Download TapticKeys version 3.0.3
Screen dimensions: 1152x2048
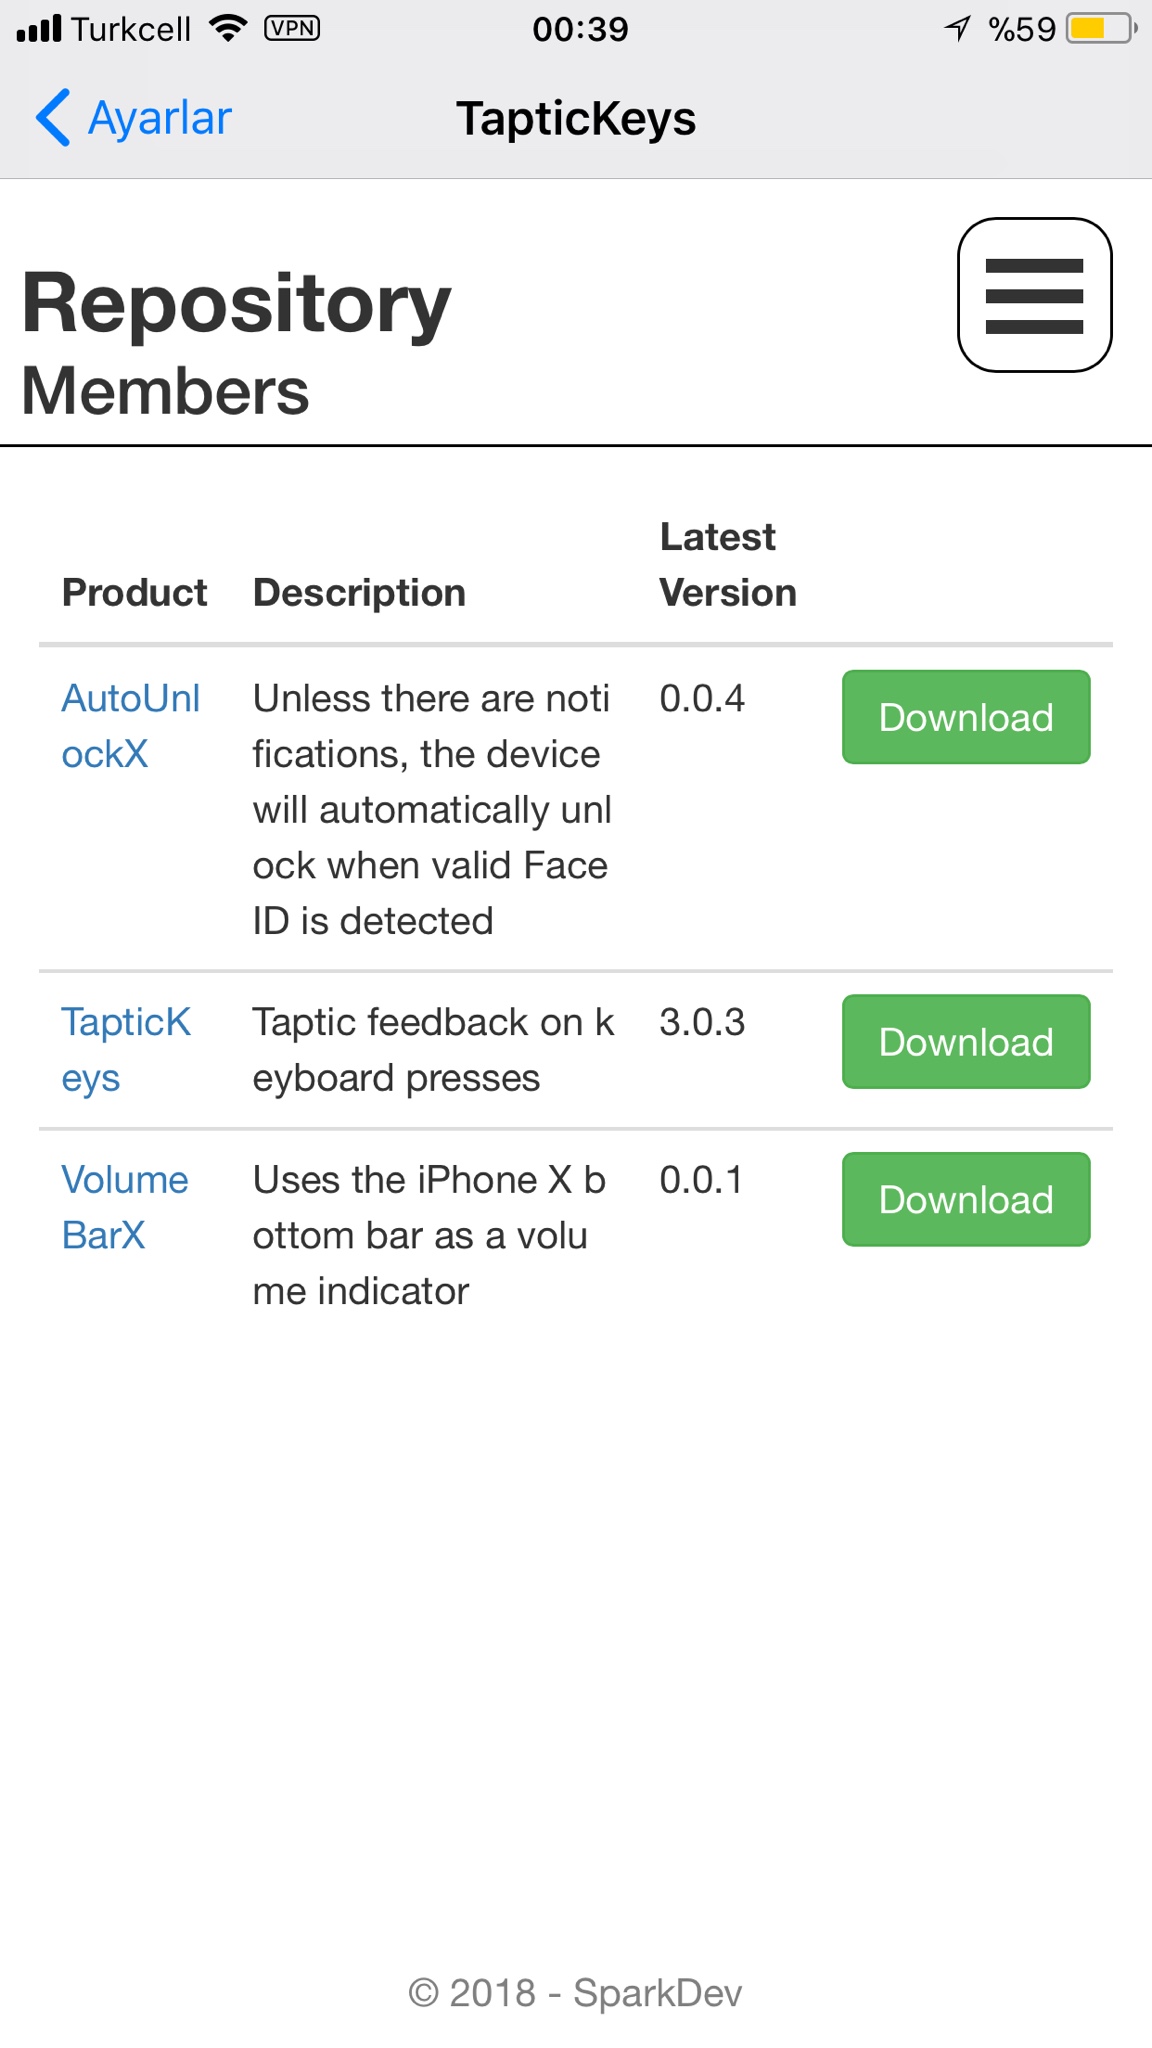click(x=966, y=1041)
